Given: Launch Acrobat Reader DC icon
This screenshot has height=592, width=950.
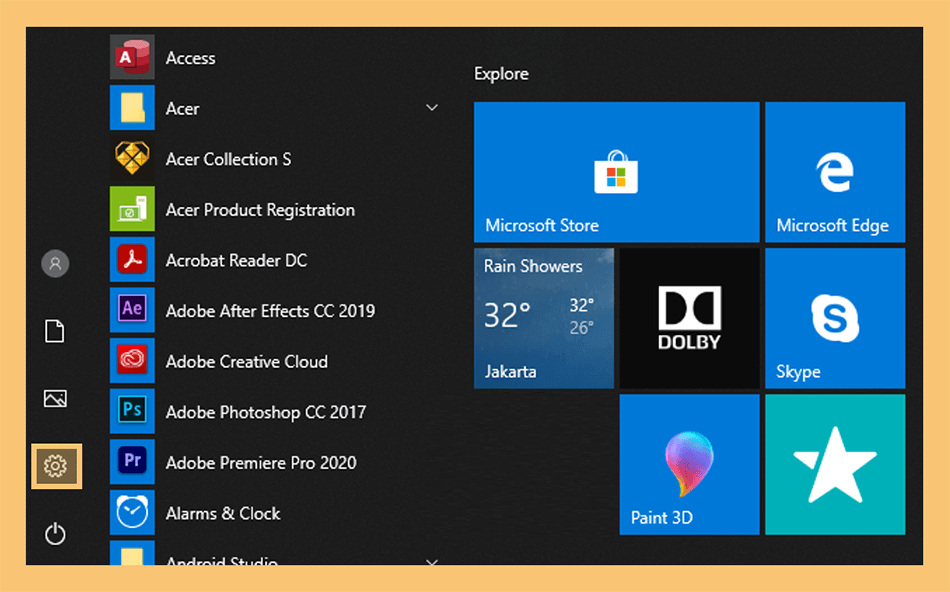Looking at the screenshot, I should pyautogui.click(x=132, y=261).
